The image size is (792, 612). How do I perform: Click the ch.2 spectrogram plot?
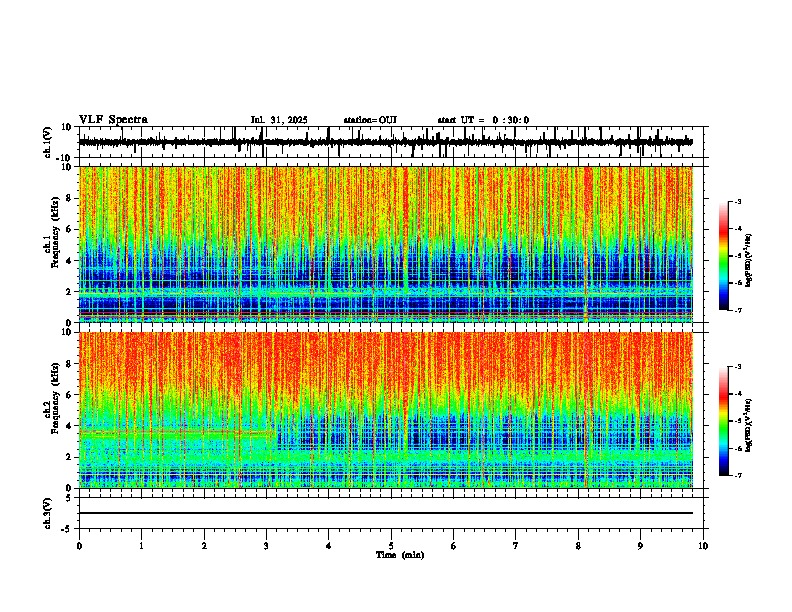386,410
